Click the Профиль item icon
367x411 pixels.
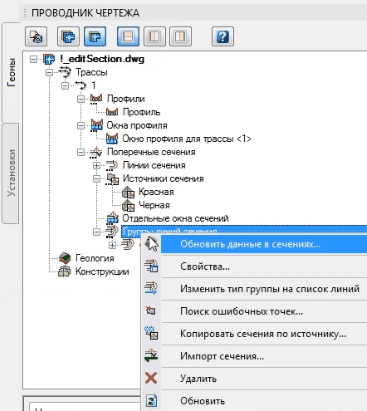(112, 112)
